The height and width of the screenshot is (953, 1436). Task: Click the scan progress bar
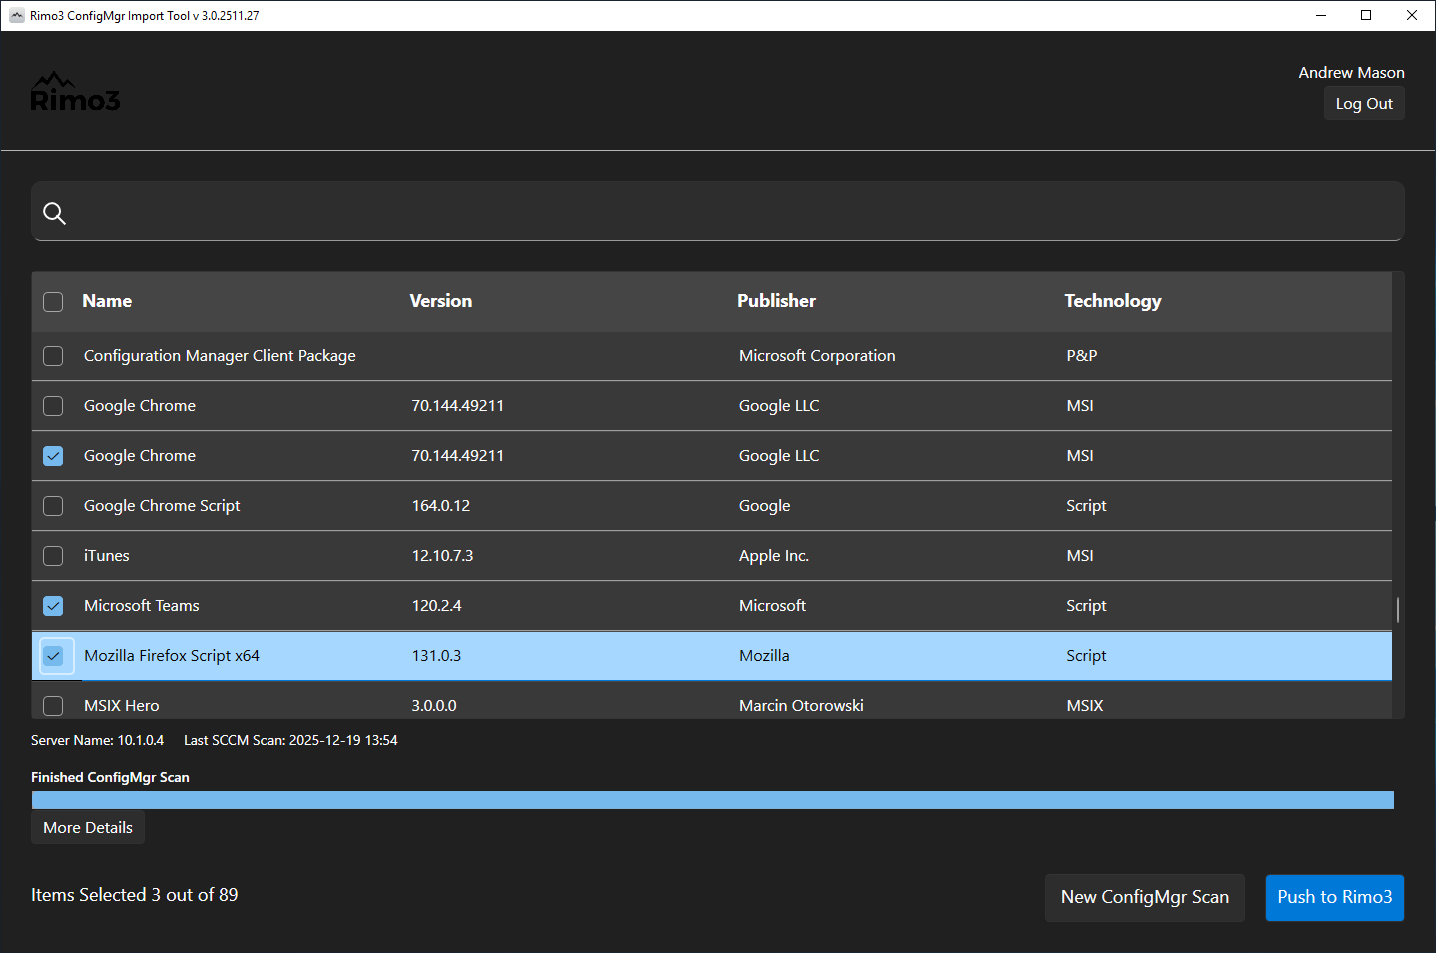(x=712, y=800)
